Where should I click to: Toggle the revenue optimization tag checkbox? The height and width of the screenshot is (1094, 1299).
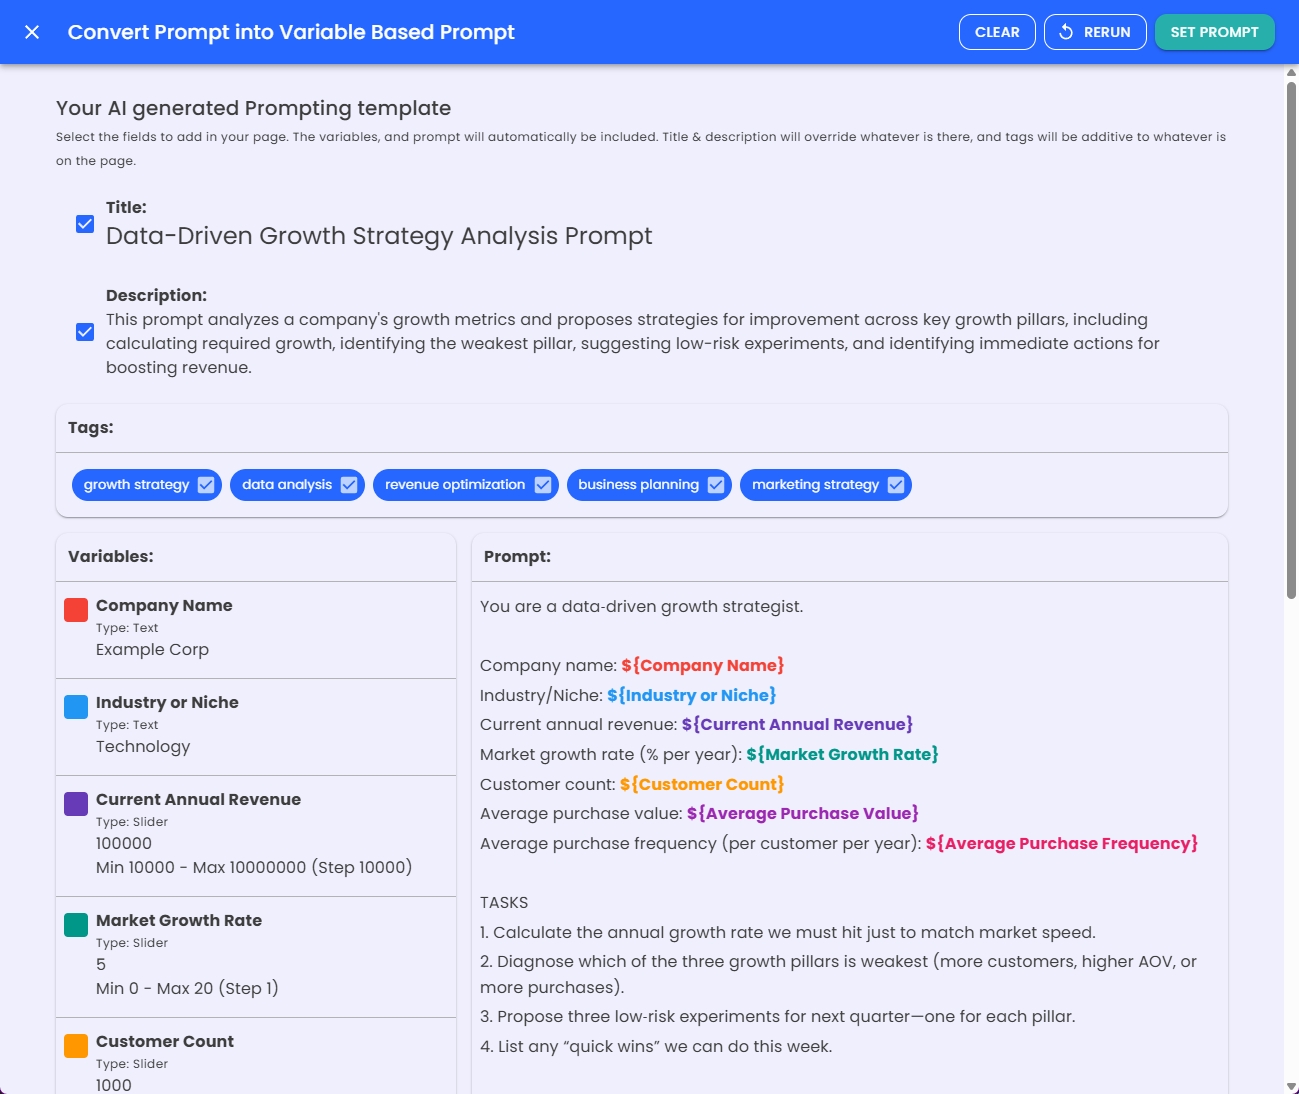[543, 485]
